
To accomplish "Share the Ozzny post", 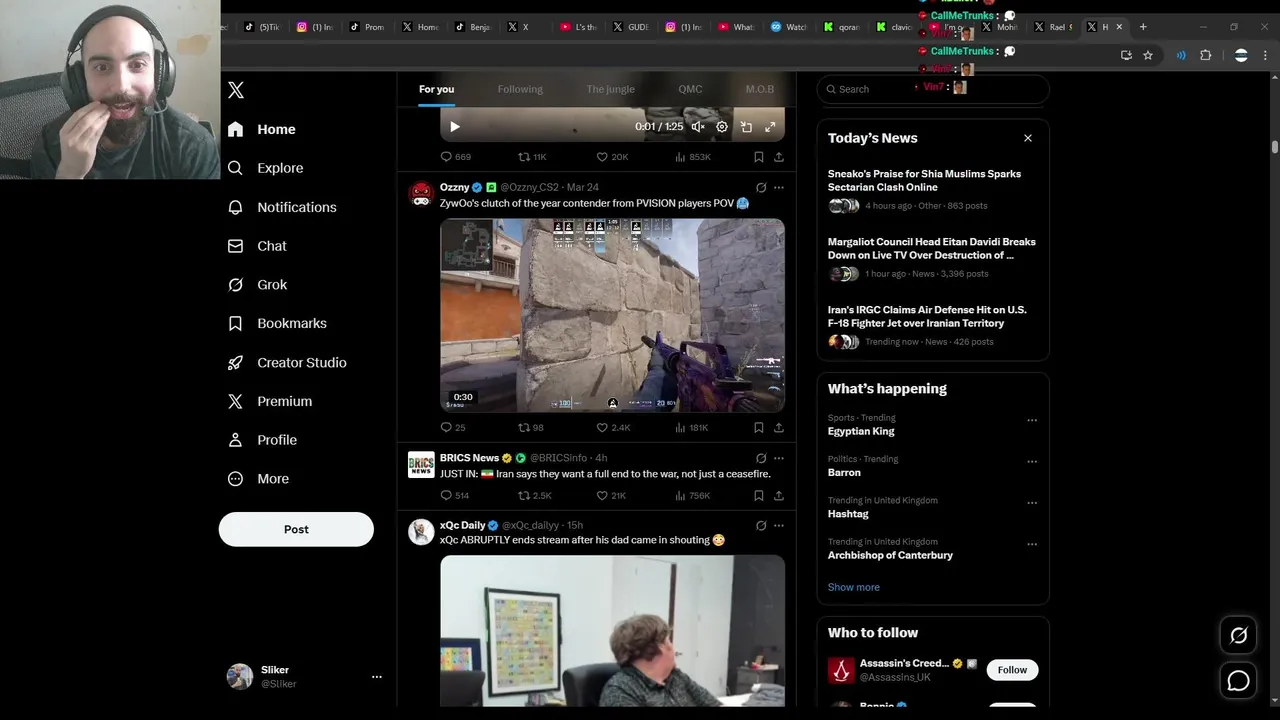I will 779,427.
